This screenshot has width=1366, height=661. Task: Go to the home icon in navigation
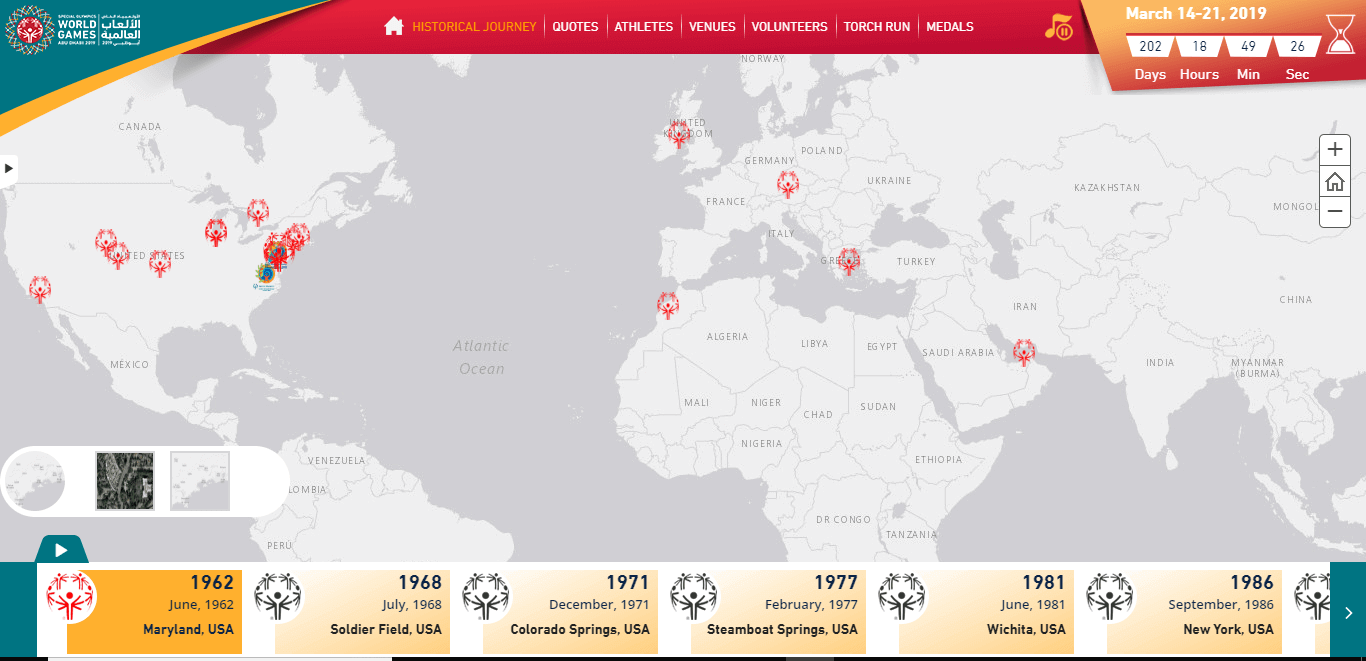point(393,26)
